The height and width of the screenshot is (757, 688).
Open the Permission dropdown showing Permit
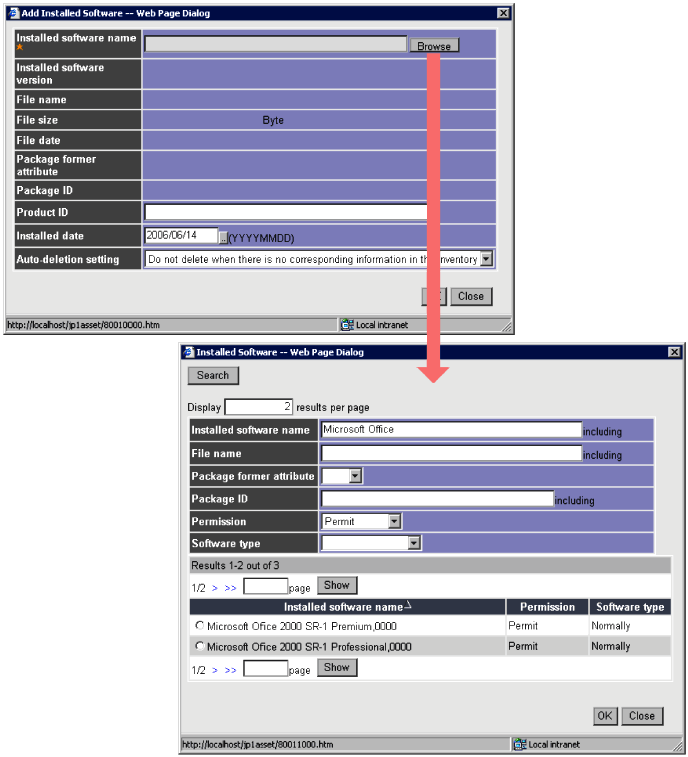click(394, 521)
